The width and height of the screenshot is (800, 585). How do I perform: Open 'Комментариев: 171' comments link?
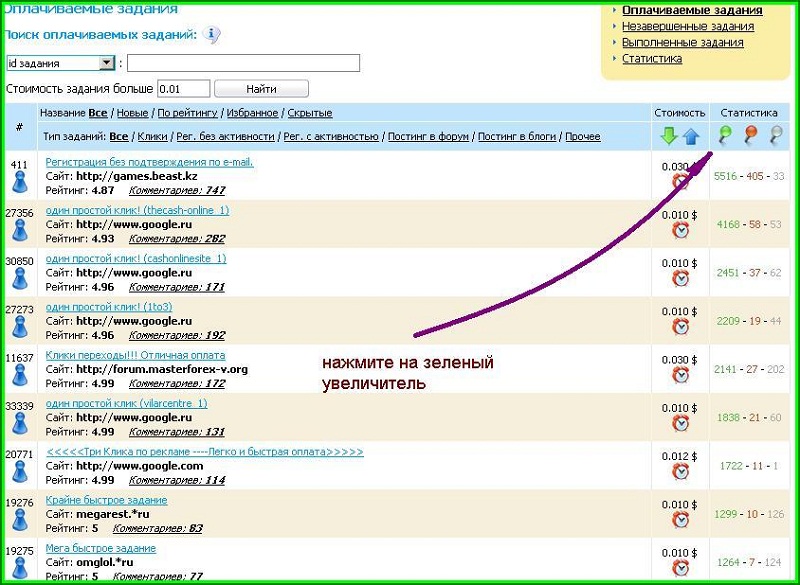coord(177,287)
